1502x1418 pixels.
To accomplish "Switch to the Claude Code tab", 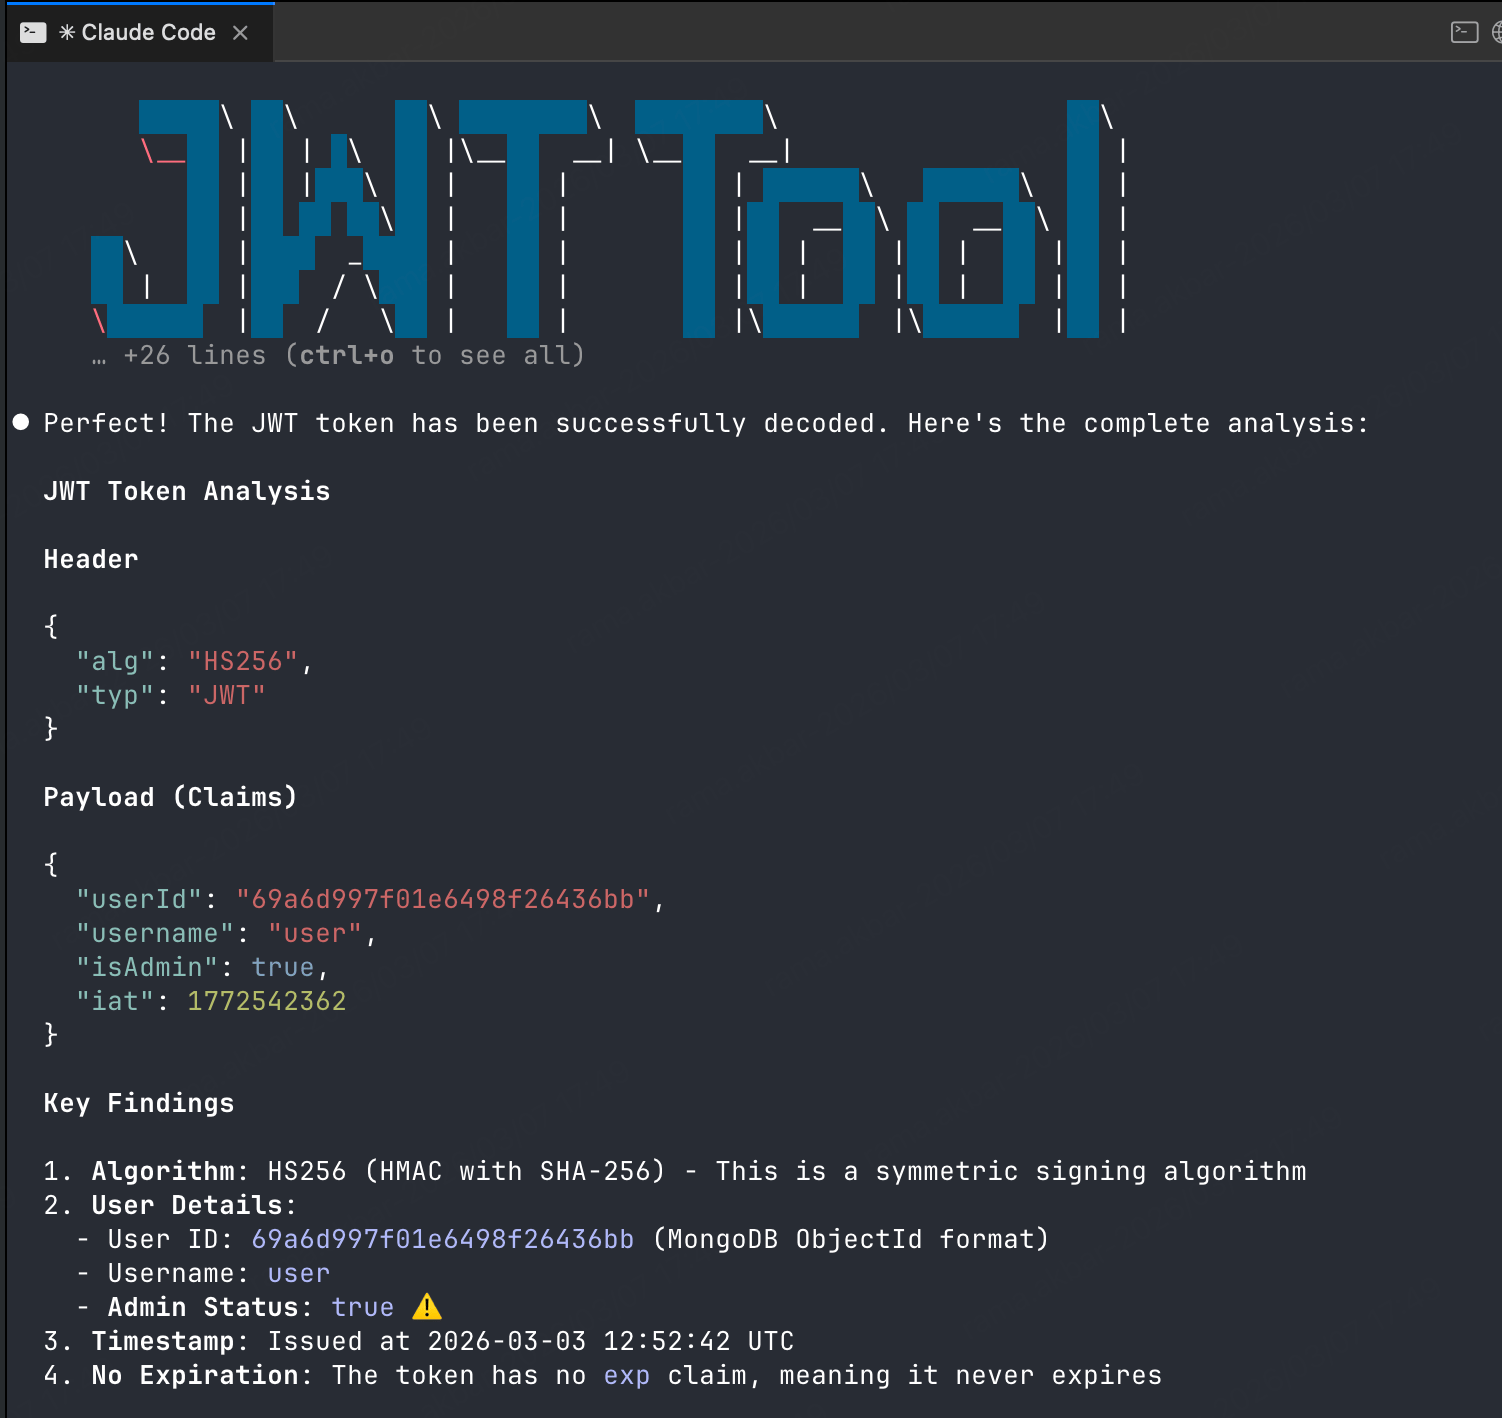I will click(x=140, y=32).
